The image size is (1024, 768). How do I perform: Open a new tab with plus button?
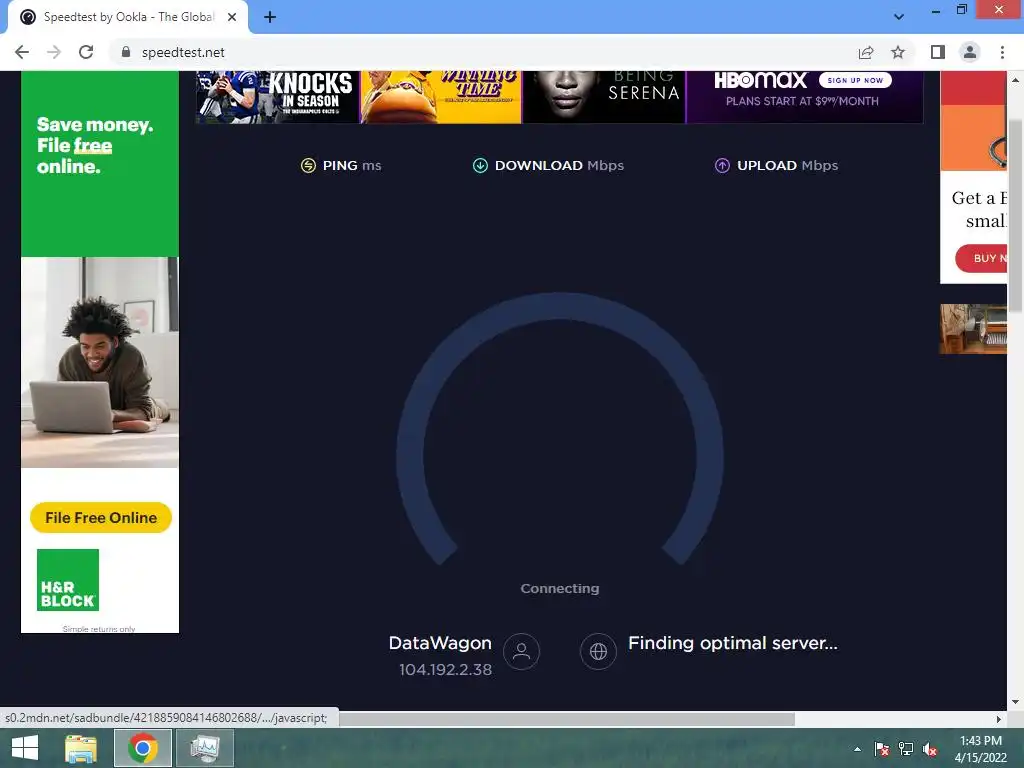click(x=270, y=17)
